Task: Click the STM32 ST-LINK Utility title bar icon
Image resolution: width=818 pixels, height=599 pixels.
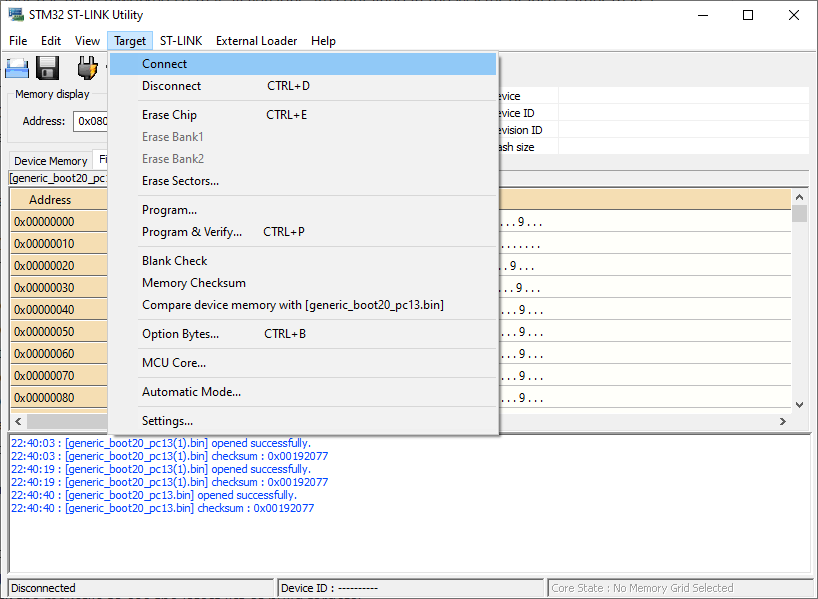Action: [16, 14]
